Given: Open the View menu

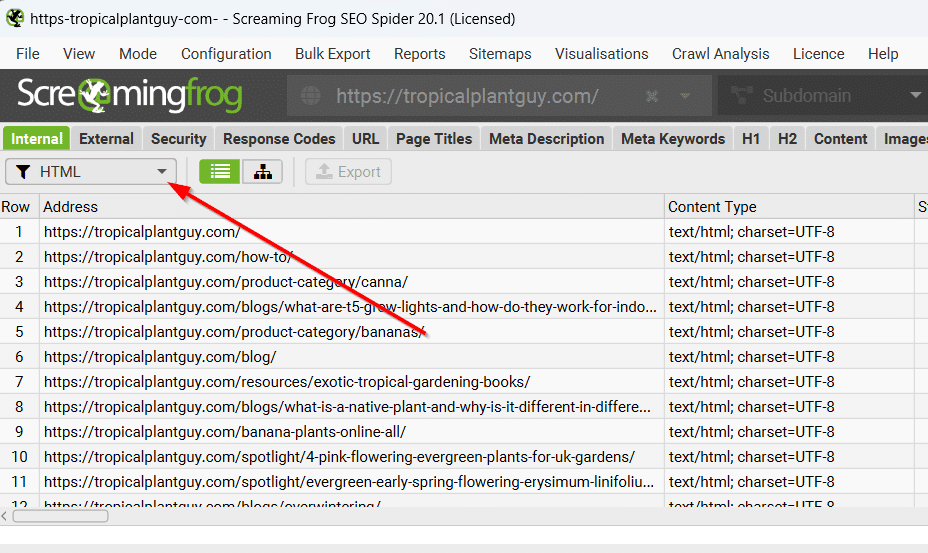Looking at the screenshot, I should (79, 54).
